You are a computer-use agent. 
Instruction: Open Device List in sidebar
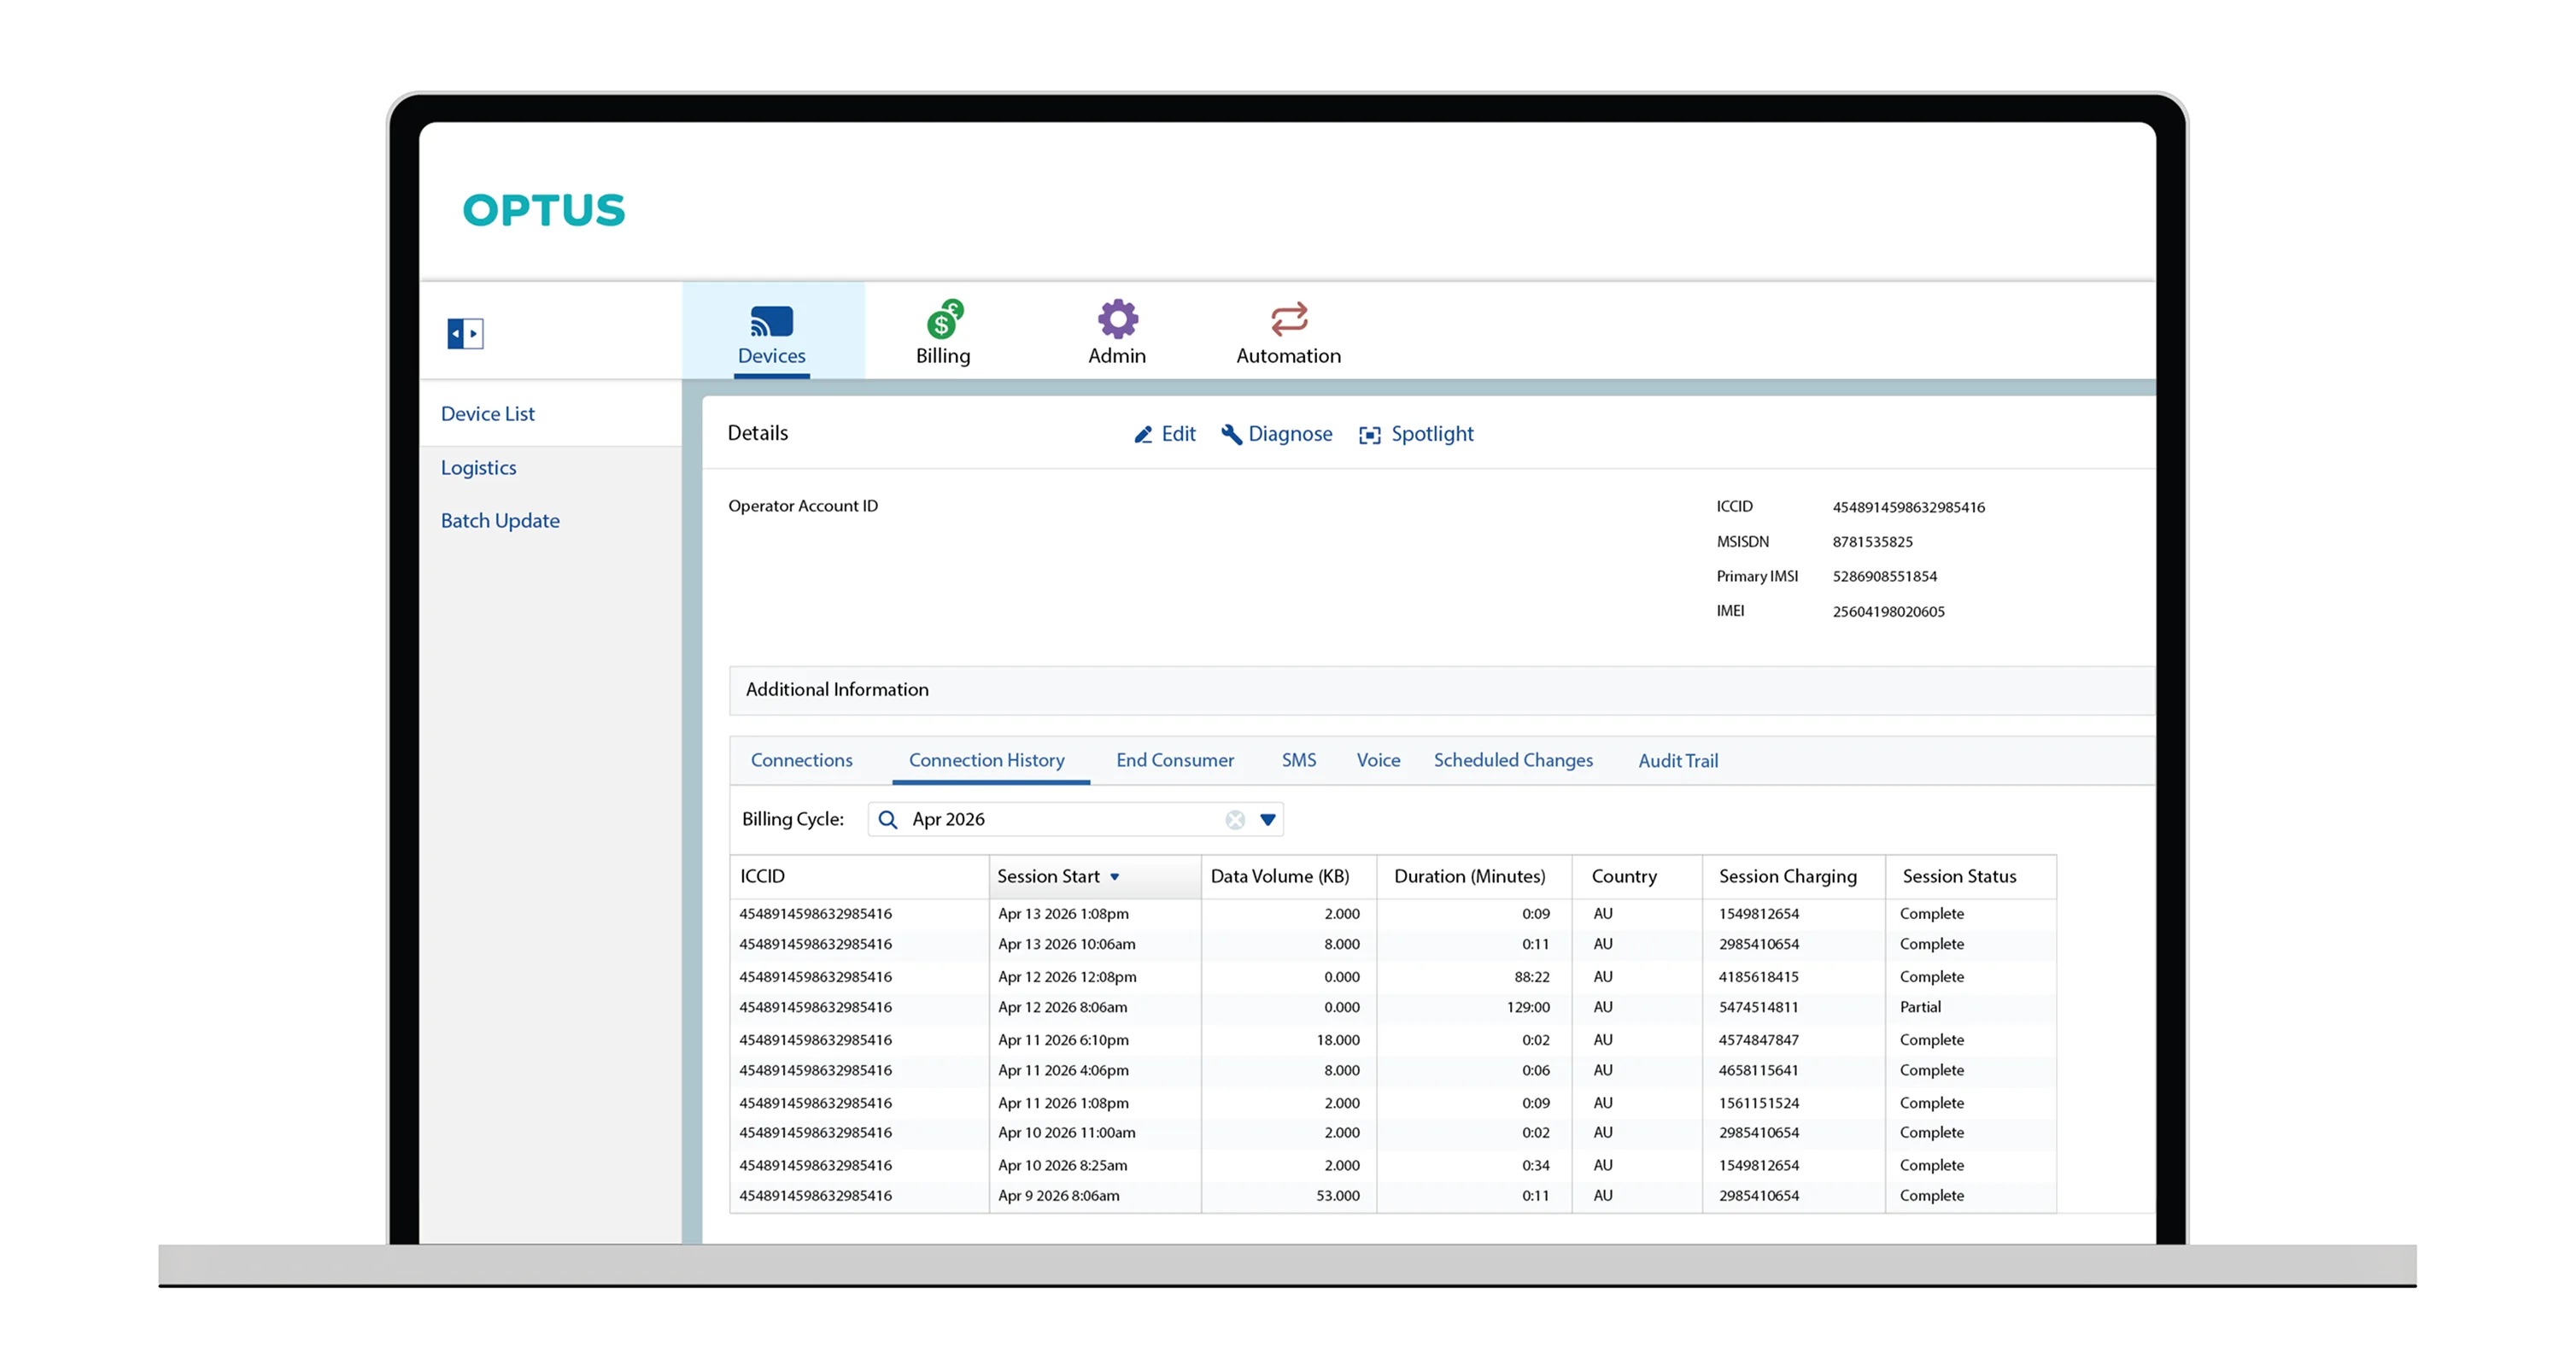coord(487,413)
